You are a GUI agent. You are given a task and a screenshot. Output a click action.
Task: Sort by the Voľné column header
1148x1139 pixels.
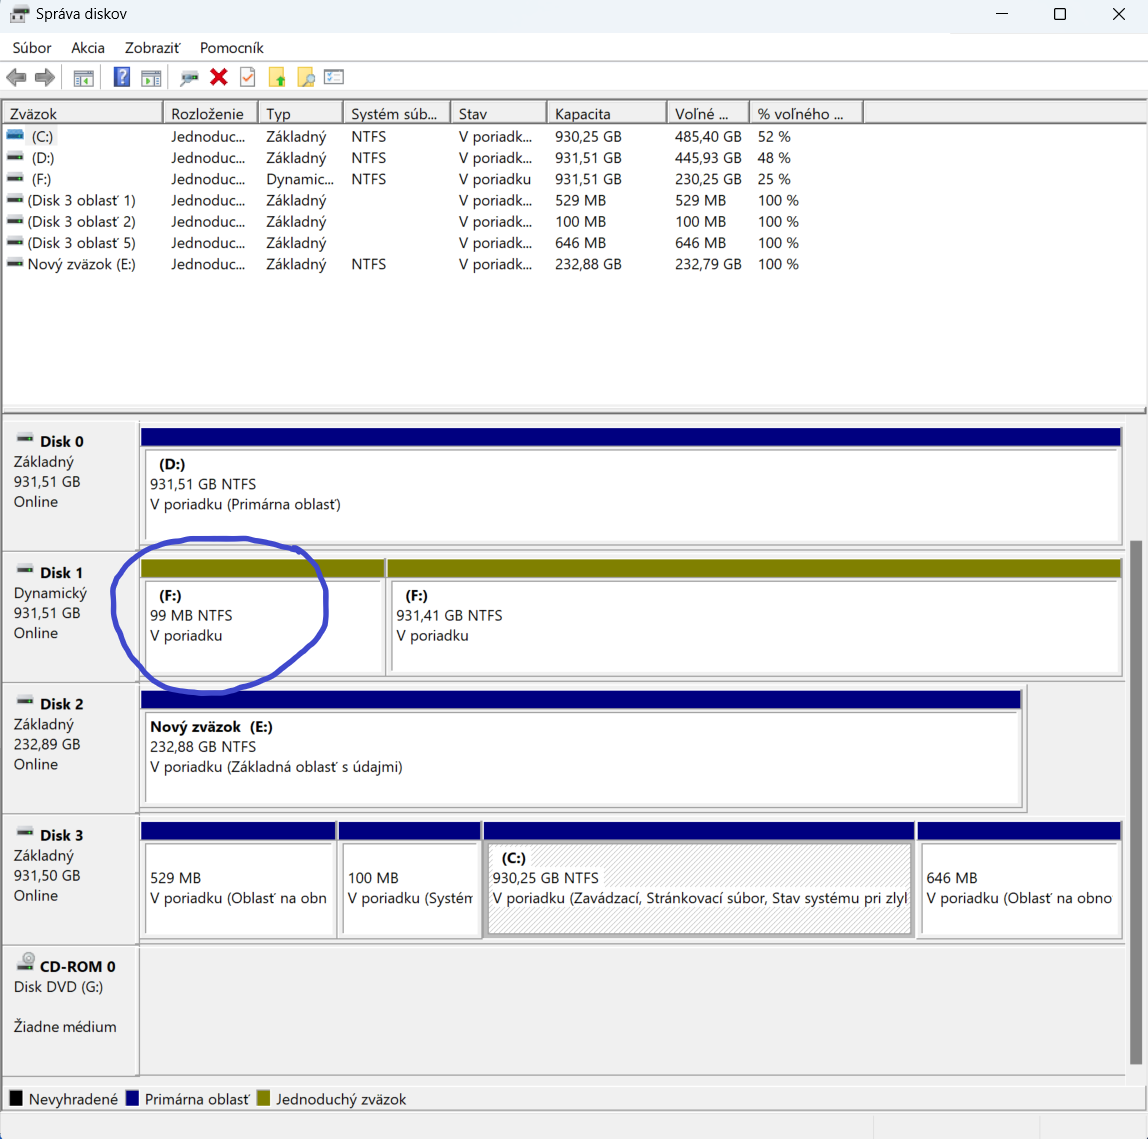click(708, 113)
